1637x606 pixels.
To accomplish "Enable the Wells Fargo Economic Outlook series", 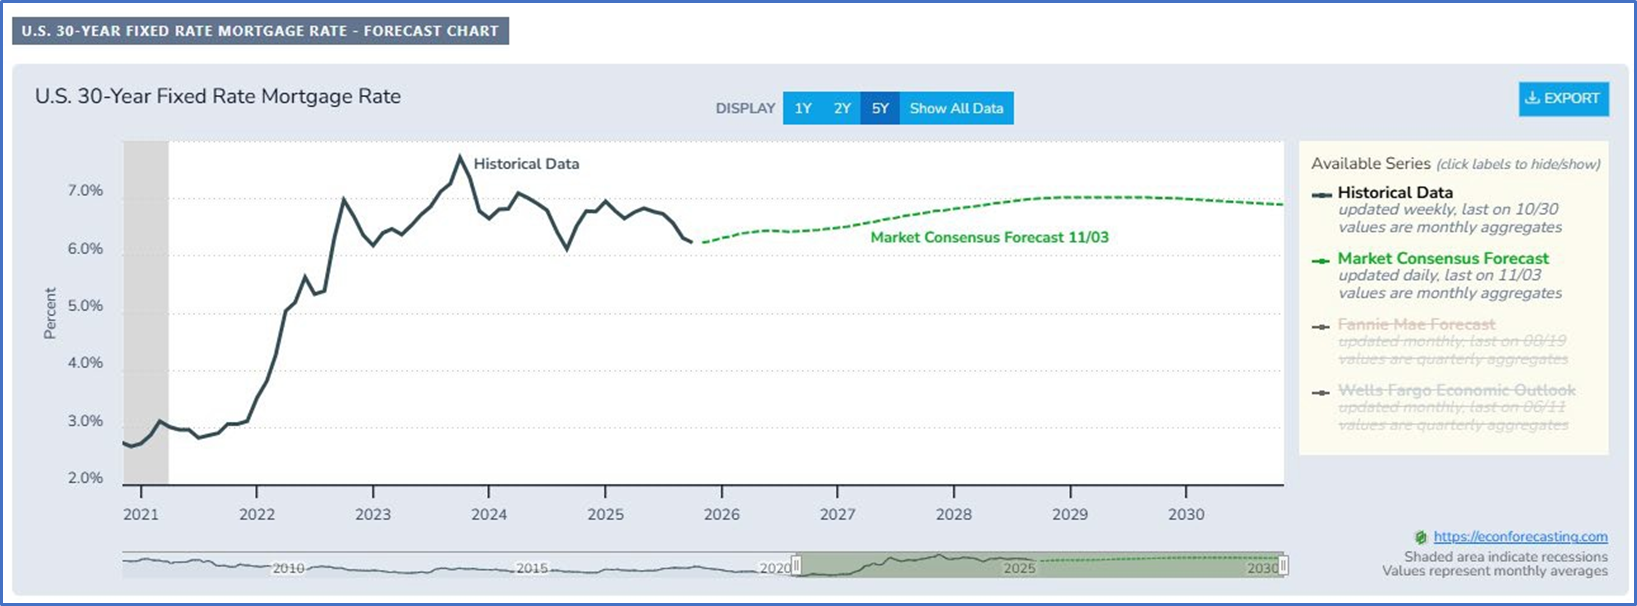I will (1456, 391).
